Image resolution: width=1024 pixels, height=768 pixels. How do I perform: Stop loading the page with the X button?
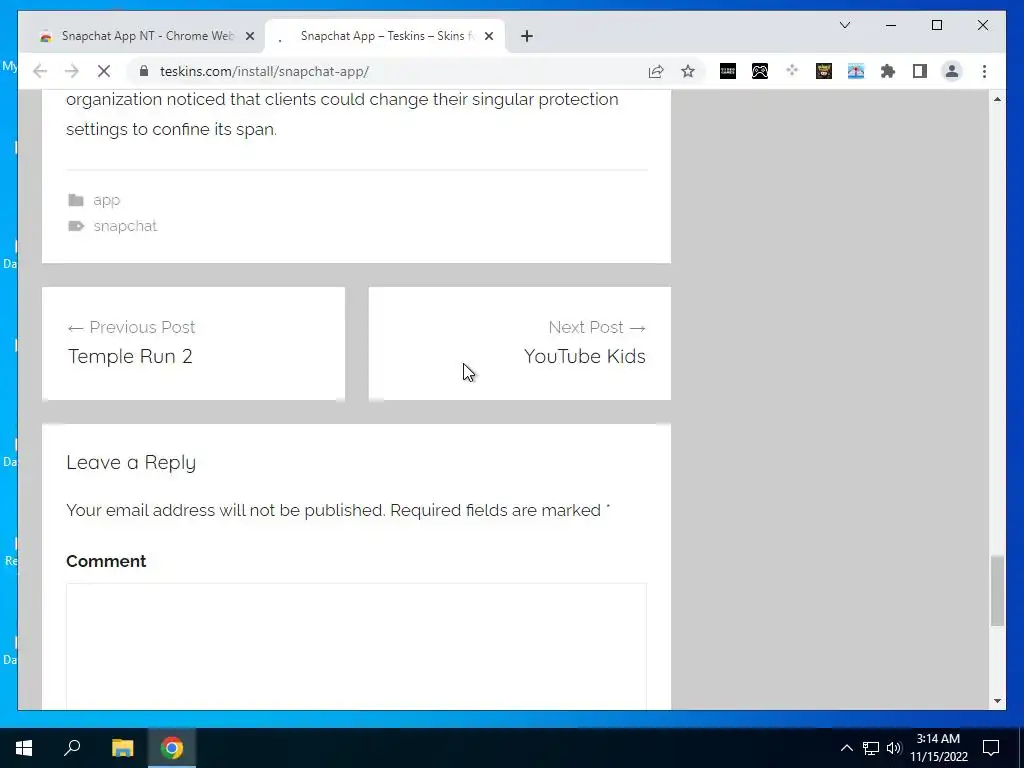104,71
